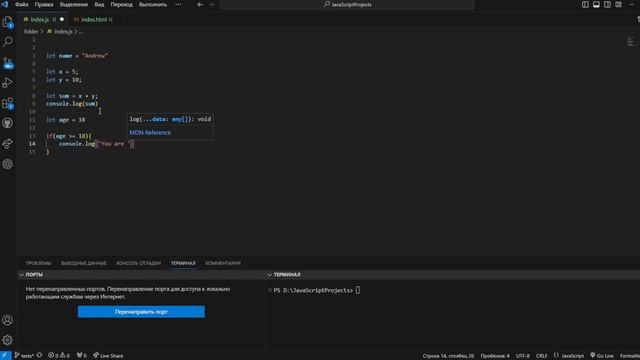The image size is (640, 360).
Task: Click the minimap in editor
Action: [631, 41]
